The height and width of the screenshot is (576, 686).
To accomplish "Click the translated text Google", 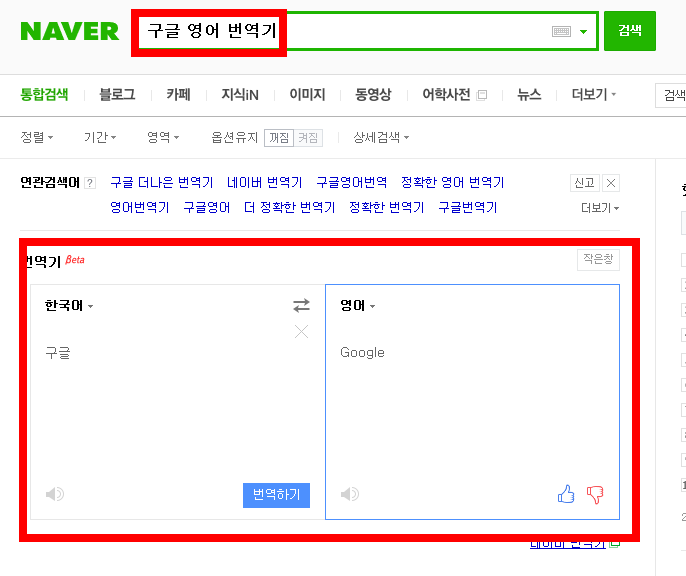I will (362, 353).
